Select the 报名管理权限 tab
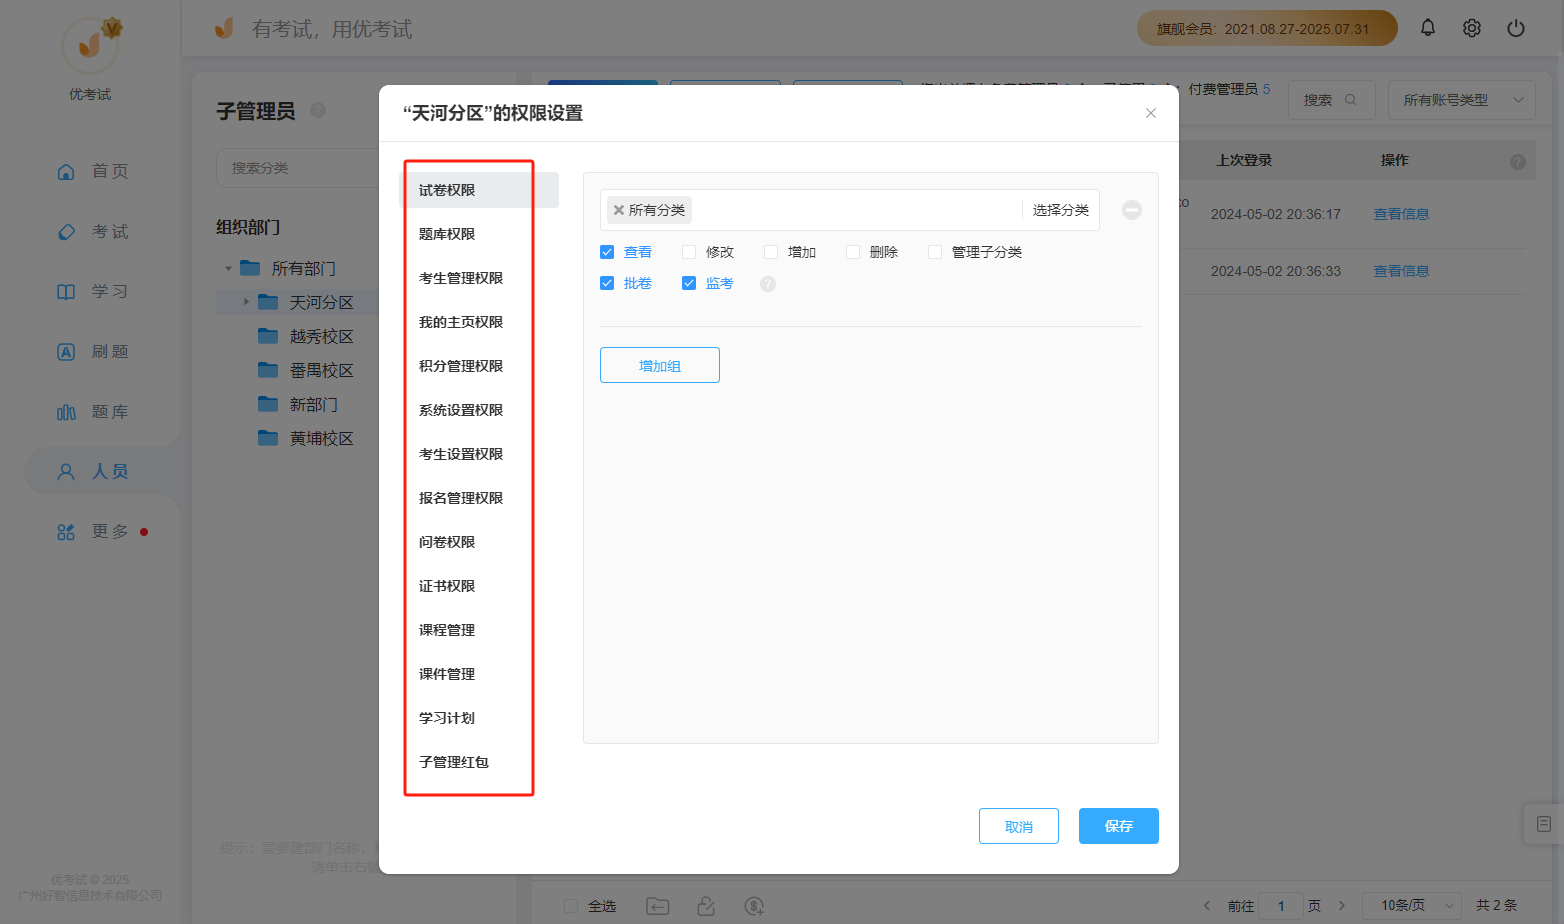Screen dimensions: 1564x924 click(x=479, y=498)
